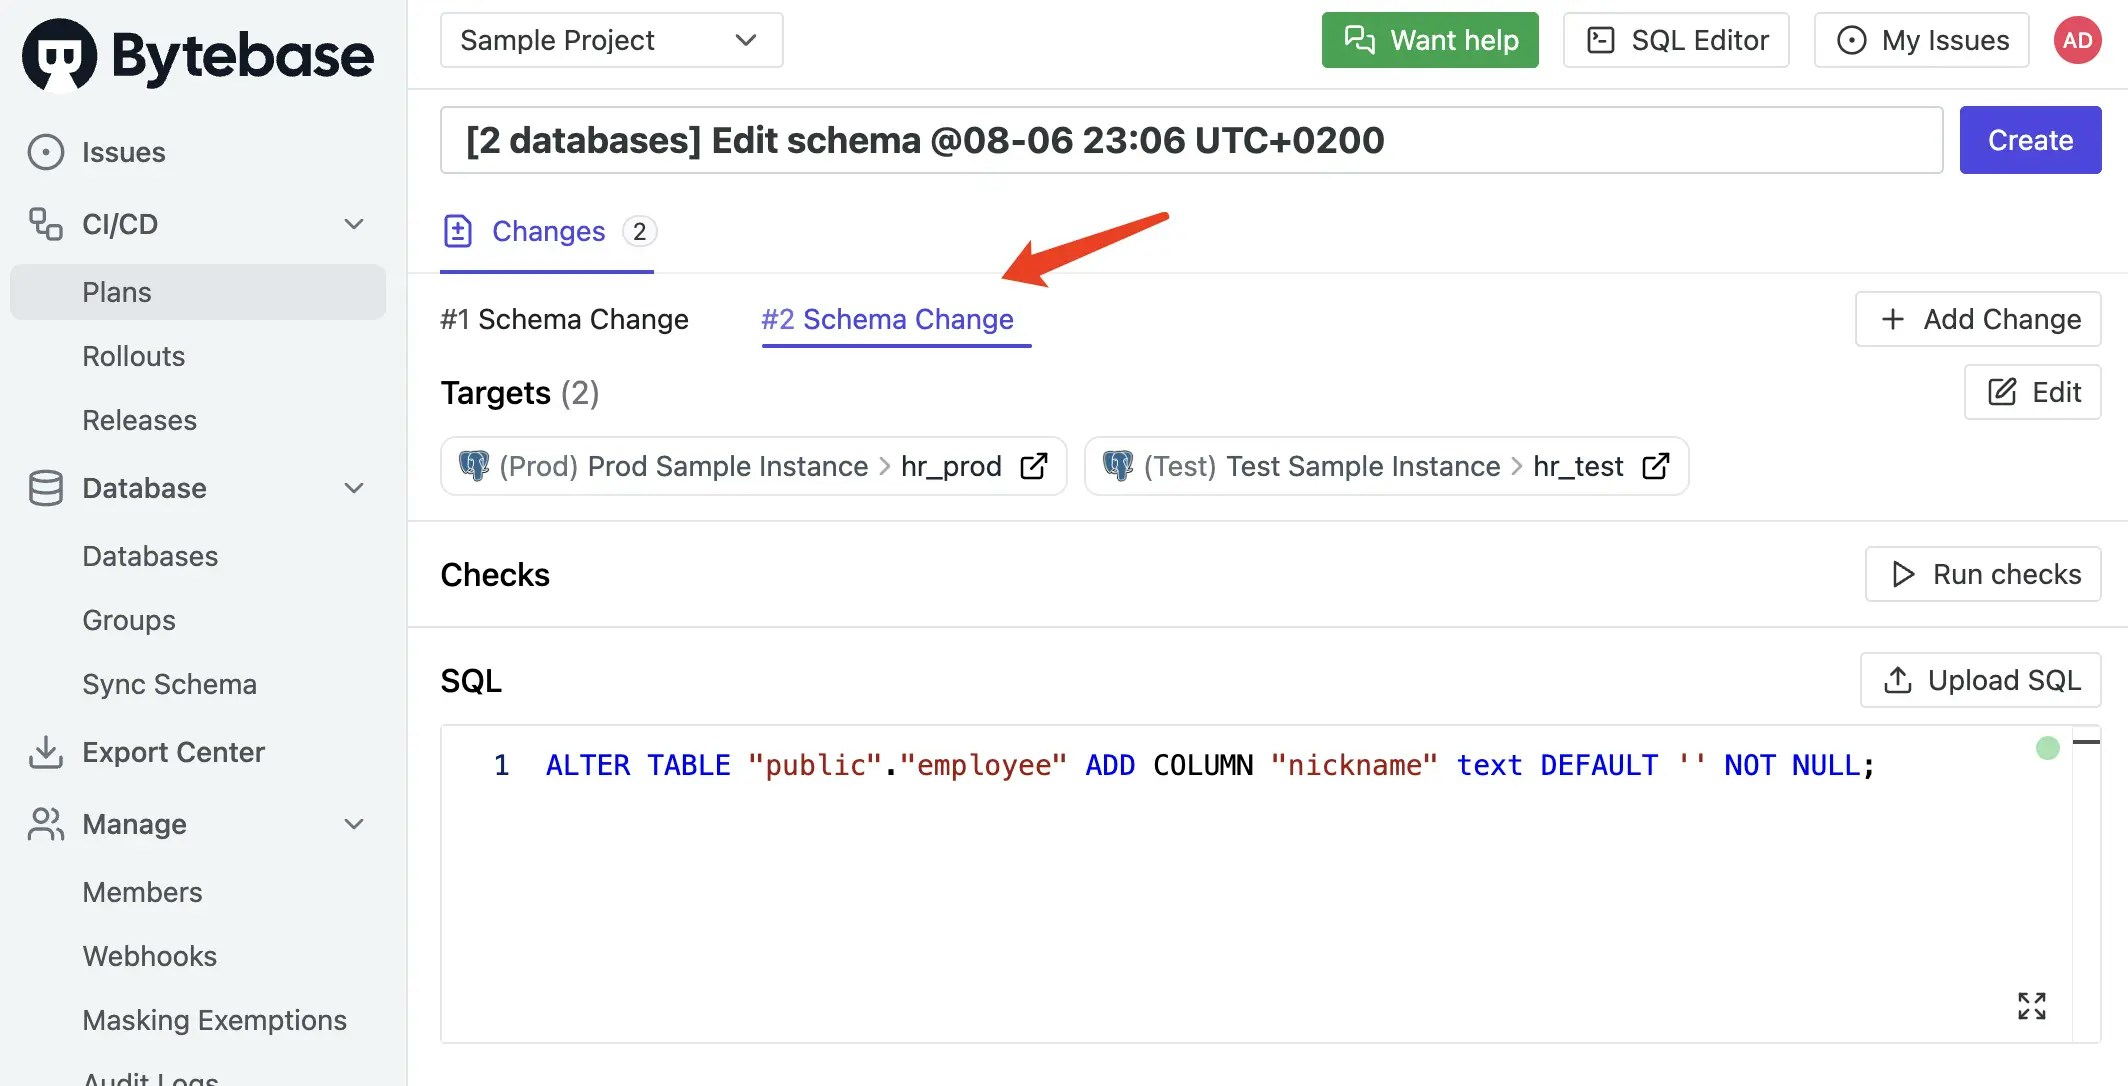Viewport: 2128px width, 1086px height.
Task: Open Masking Exemptions page
Action: point(215,1020)
